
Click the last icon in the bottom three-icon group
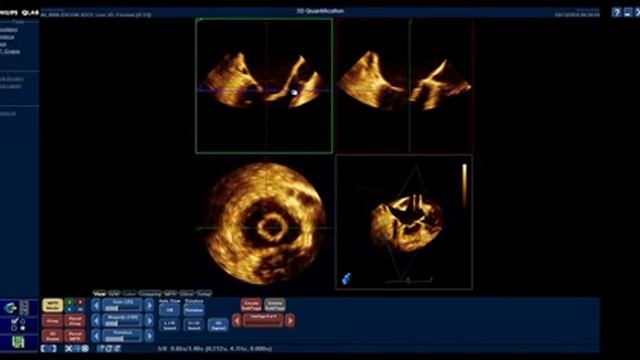click(x=118, y=349)
